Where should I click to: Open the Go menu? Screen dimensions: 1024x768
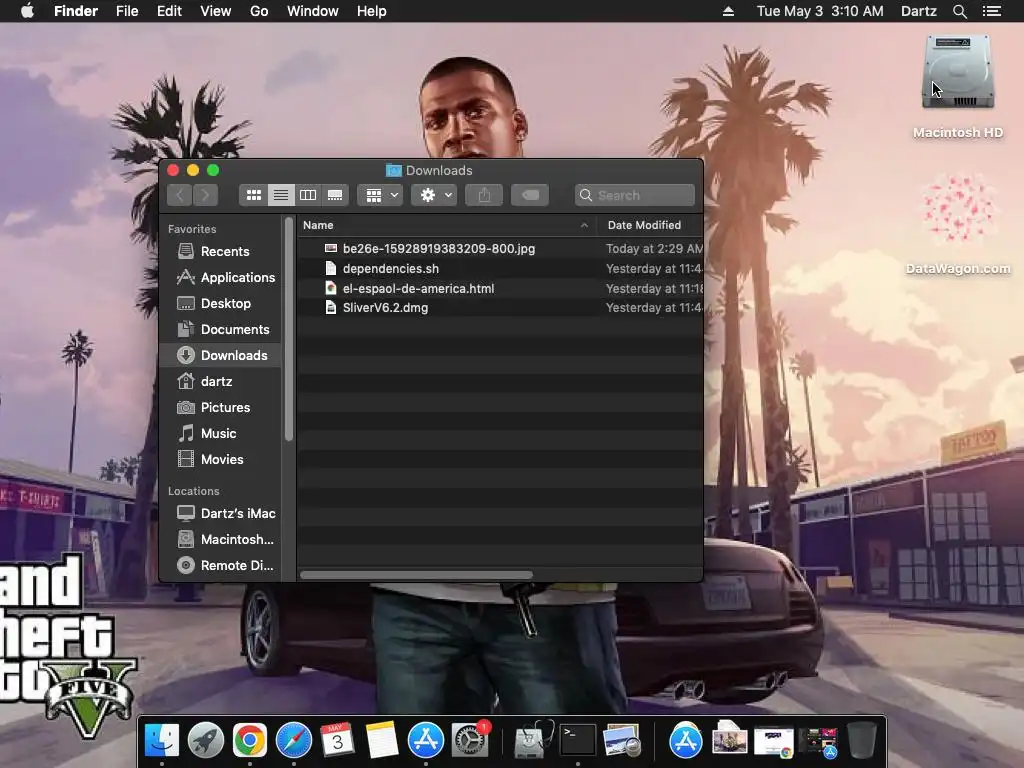pos(259,11)
